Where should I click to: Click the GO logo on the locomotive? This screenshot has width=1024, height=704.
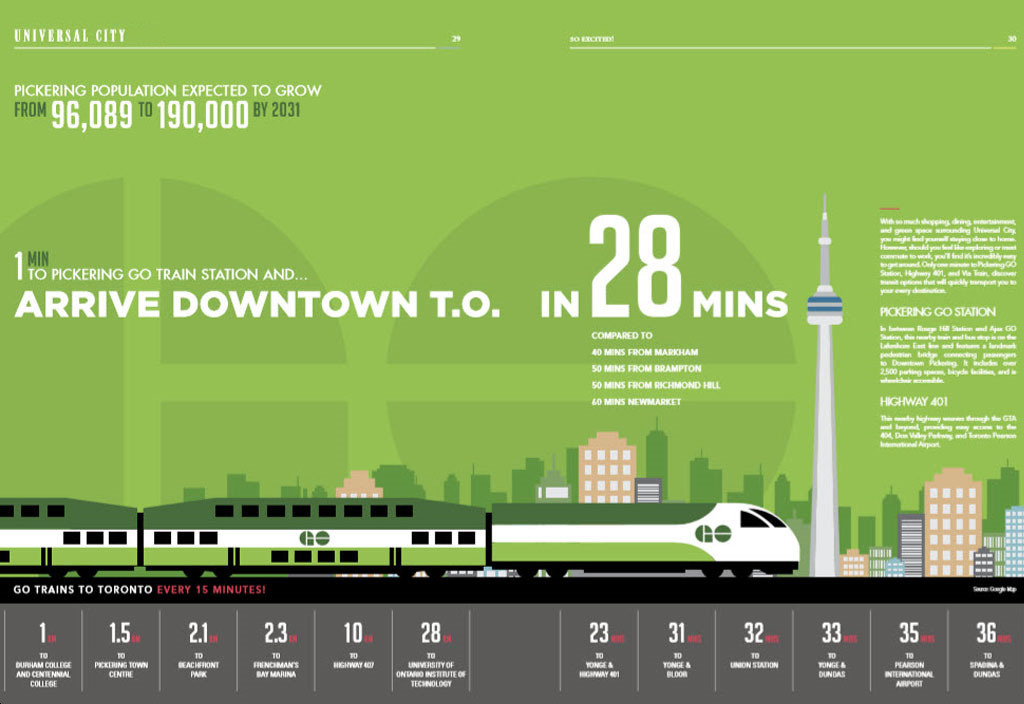pyautogui.click(x=715, y=534)
